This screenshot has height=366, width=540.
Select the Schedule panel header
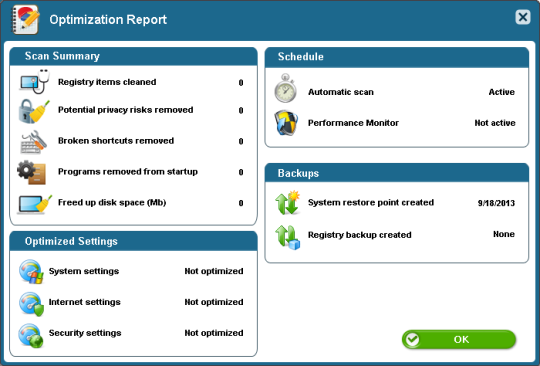(397, 57)
